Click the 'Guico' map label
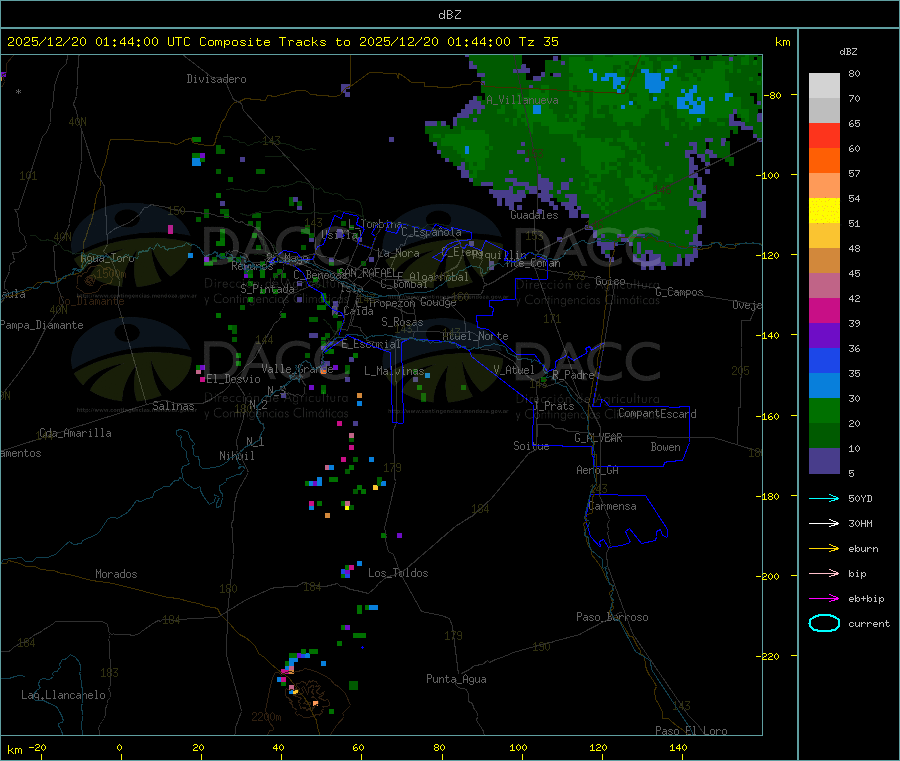 coord(610,281)
